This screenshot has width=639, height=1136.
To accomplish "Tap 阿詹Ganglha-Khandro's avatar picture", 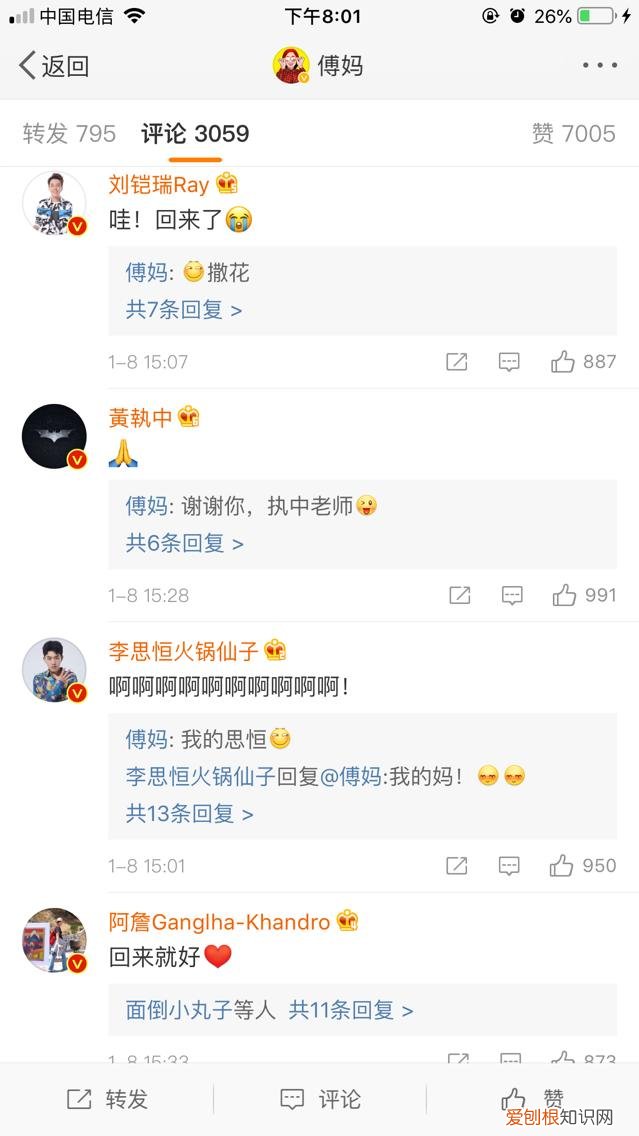I will point(54,940).
